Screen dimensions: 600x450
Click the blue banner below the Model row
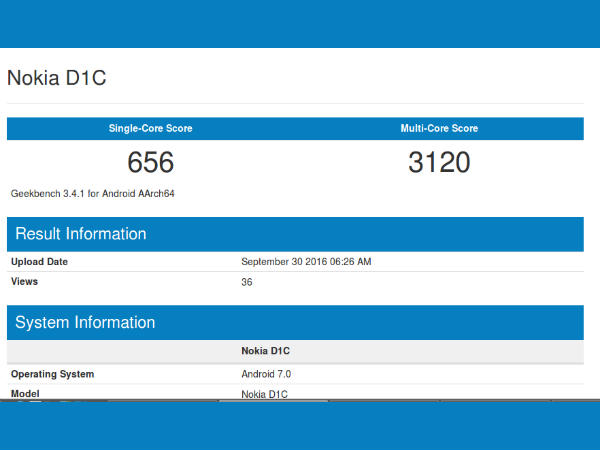tap(300, 425)
